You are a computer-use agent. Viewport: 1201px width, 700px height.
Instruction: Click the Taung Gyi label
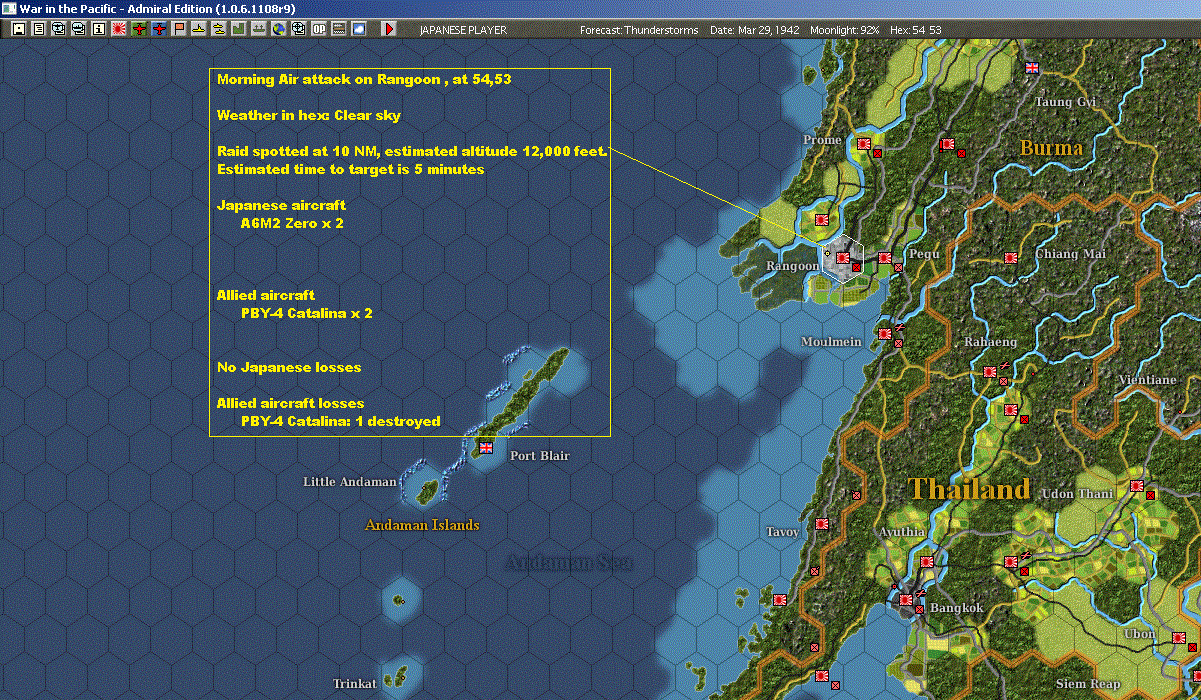coord(1065,102)
